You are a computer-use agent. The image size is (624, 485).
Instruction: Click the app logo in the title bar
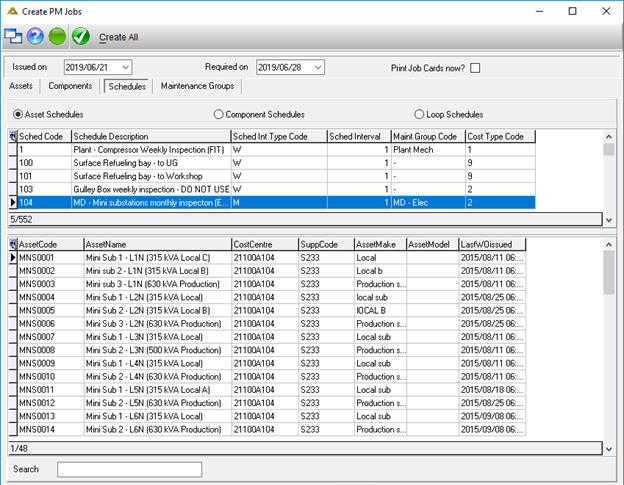pyautogui.click(x=12, y=11)
